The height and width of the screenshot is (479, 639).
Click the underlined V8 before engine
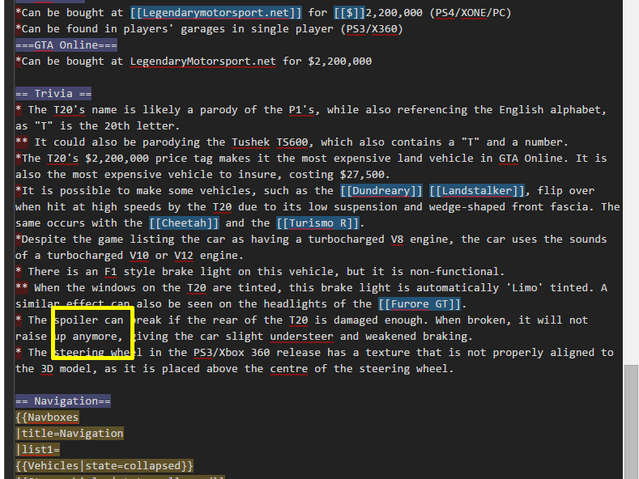pyautogui.click(x=397, y=239)
